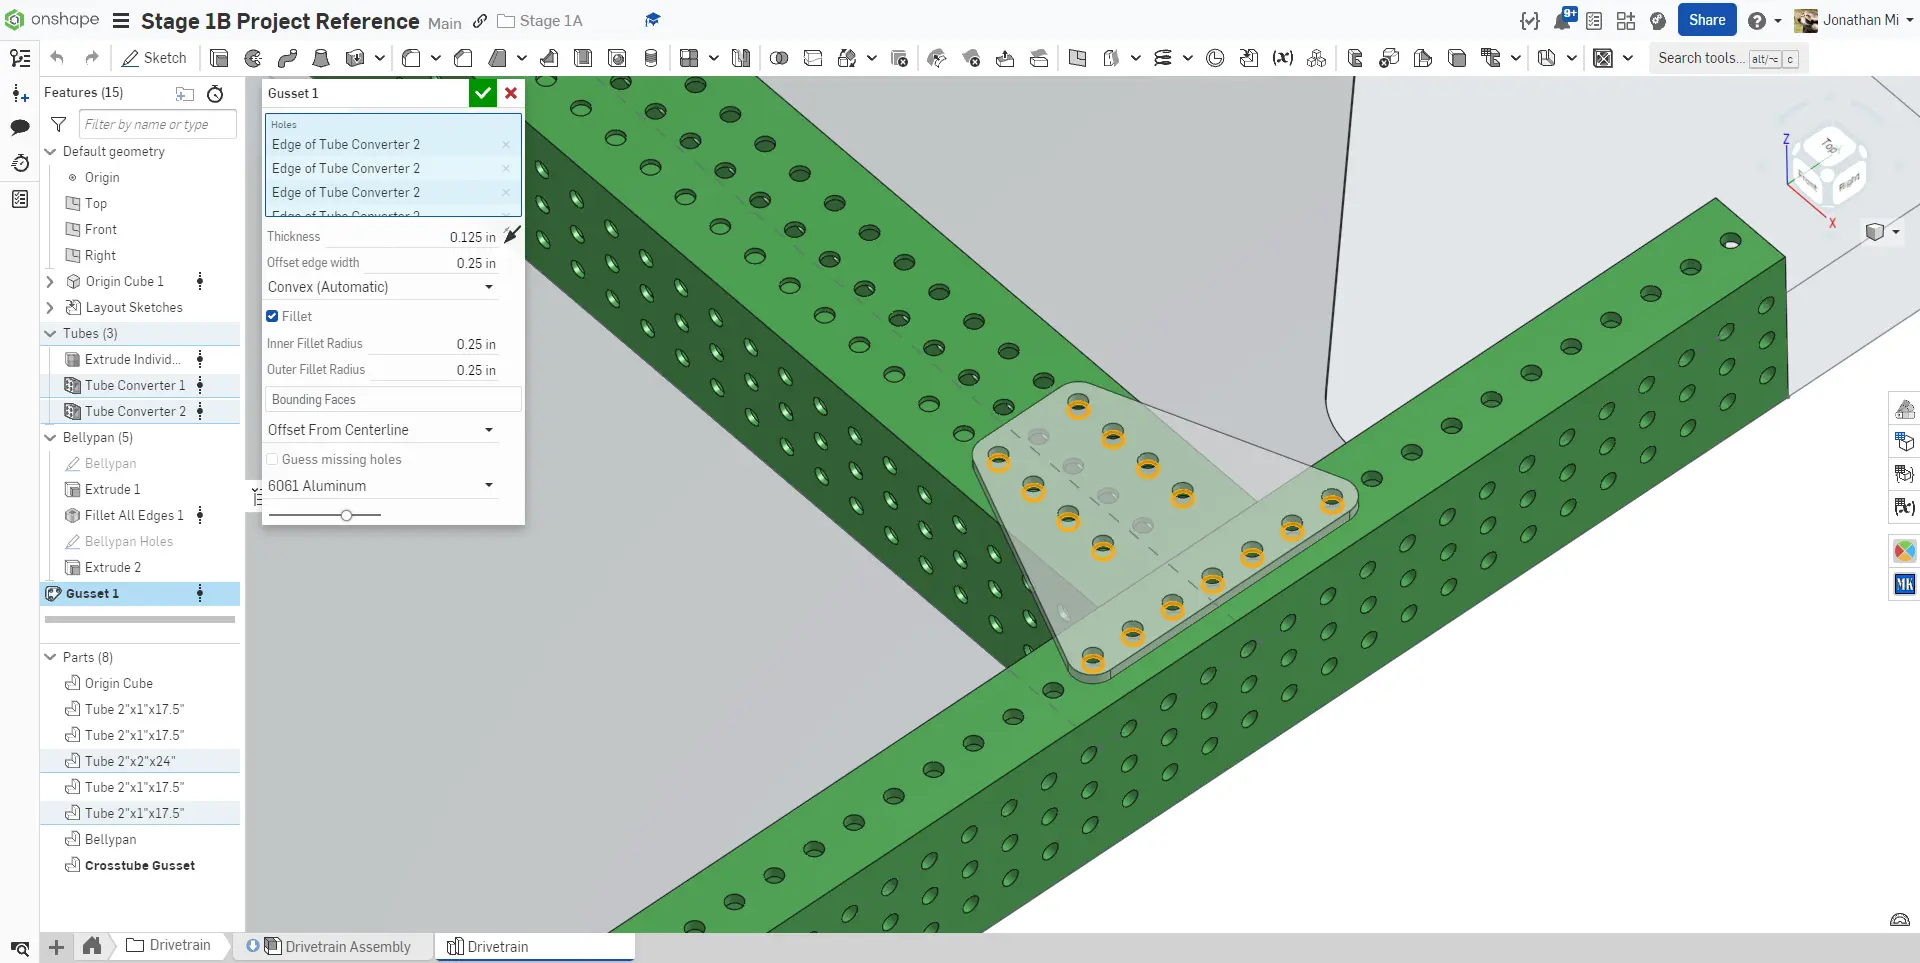Open the notifications bell
Image resolution: width=1920 pixels, height=963 pixels.
[1562, 20]
